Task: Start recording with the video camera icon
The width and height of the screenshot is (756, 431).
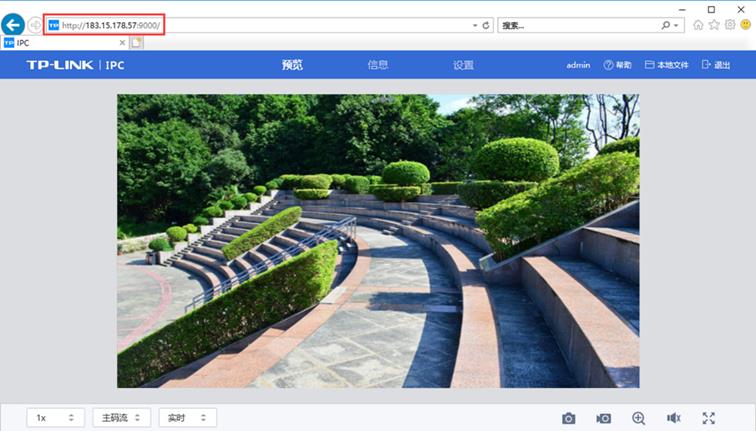Action: point(603,418)
